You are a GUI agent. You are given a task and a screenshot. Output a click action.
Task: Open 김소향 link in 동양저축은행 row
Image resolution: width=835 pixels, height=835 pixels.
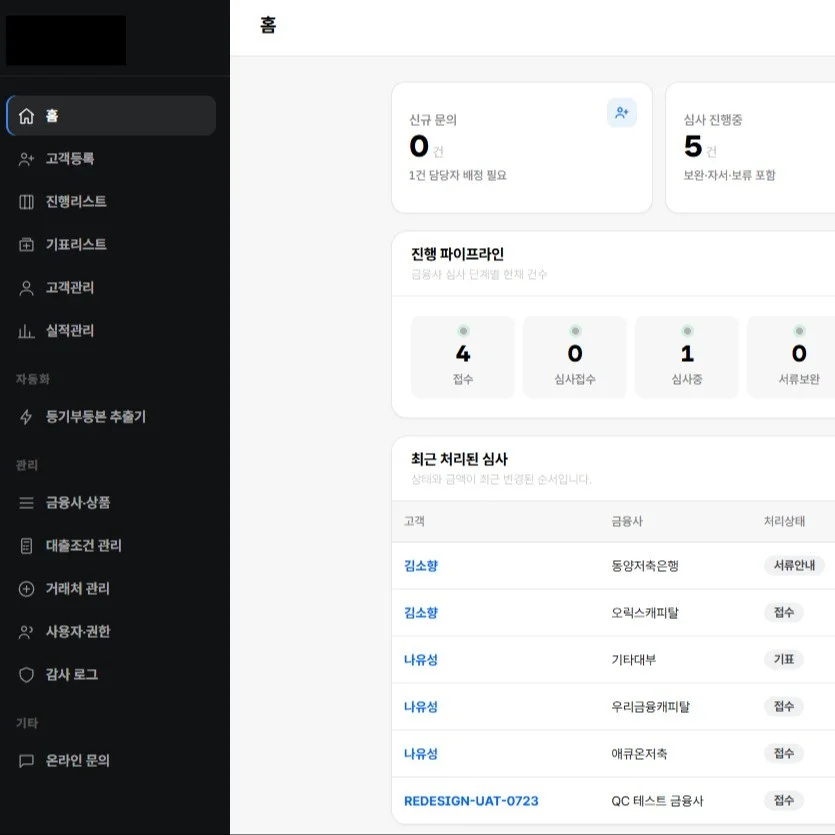(421, 566)
